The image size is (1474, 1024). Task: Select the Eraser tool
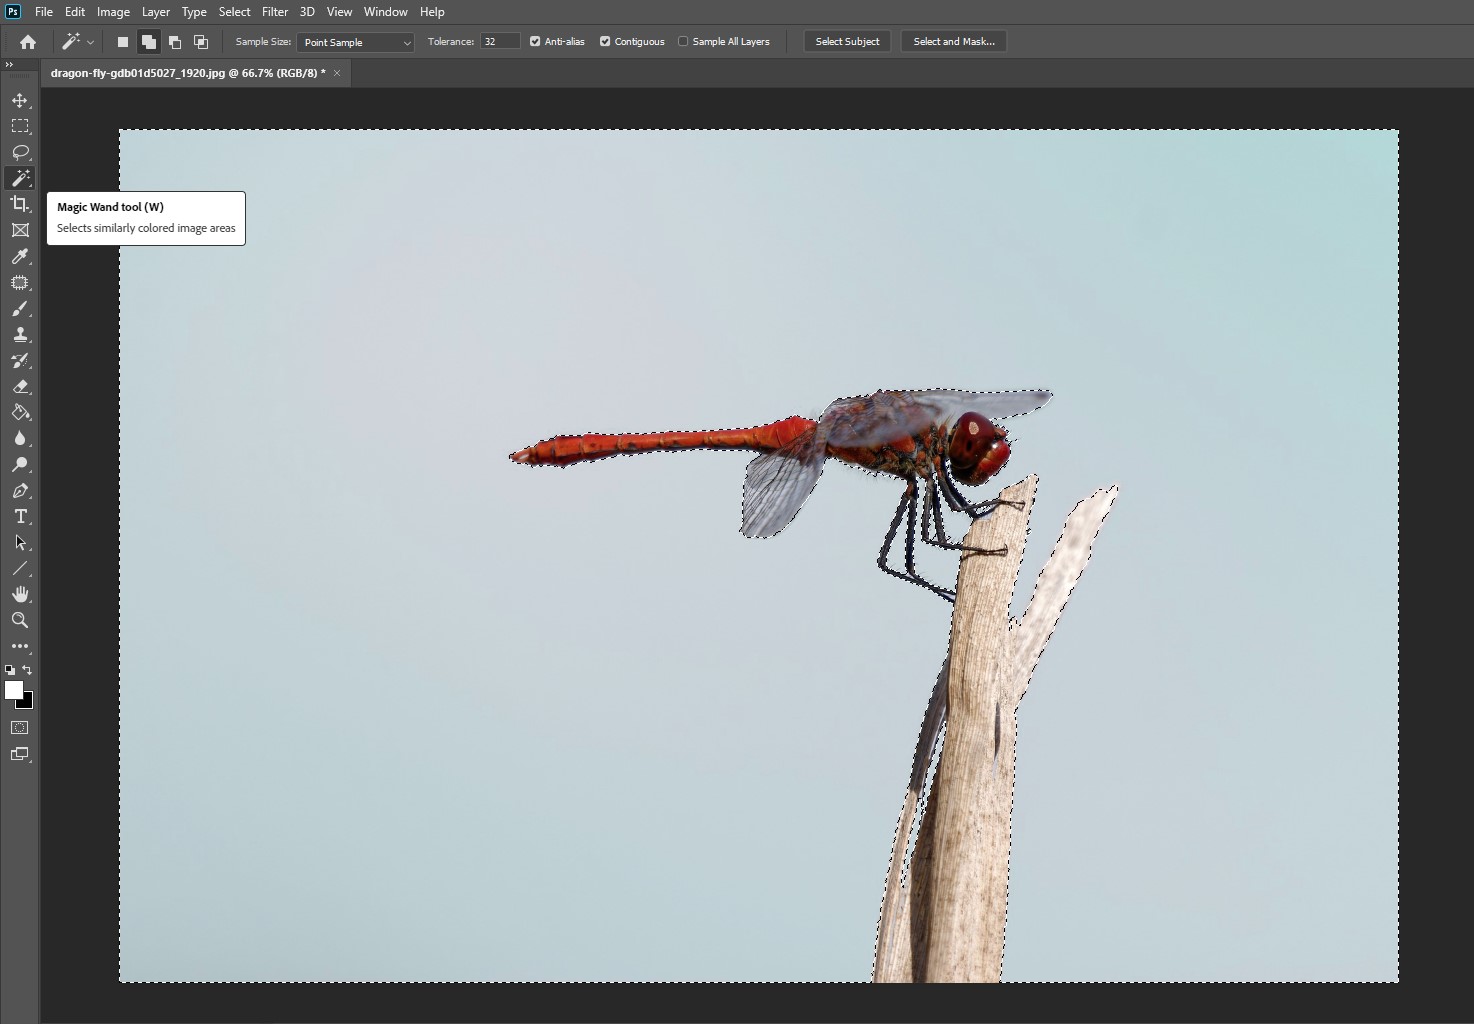pos(20,387)
